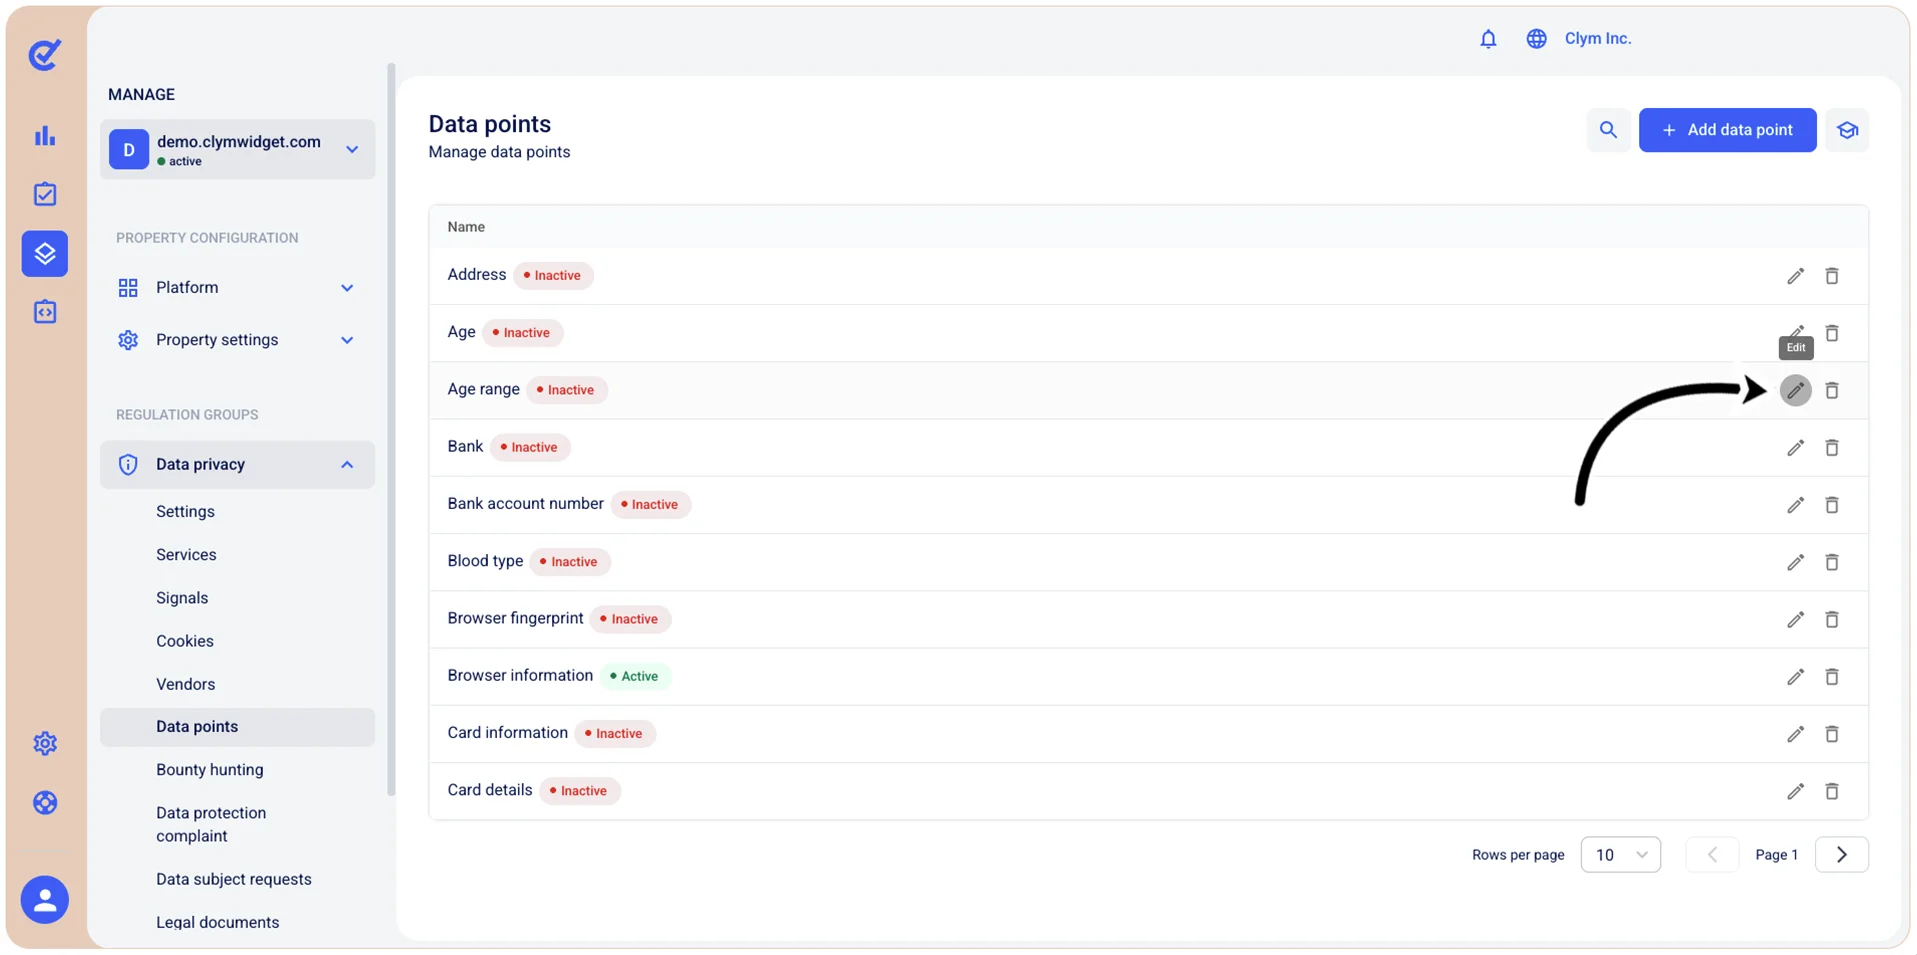Open the Cookies menu item

pos(185,641)
